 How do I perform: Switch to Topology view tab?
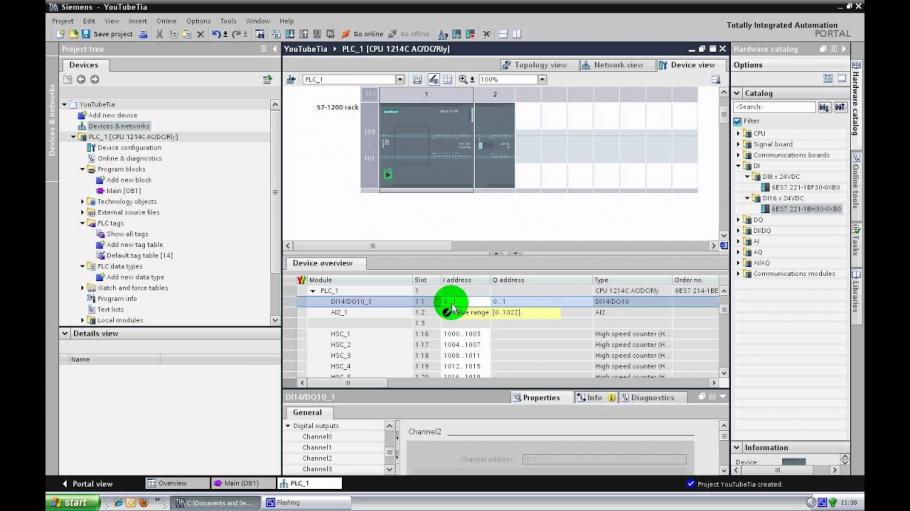[x=535, y=65]
